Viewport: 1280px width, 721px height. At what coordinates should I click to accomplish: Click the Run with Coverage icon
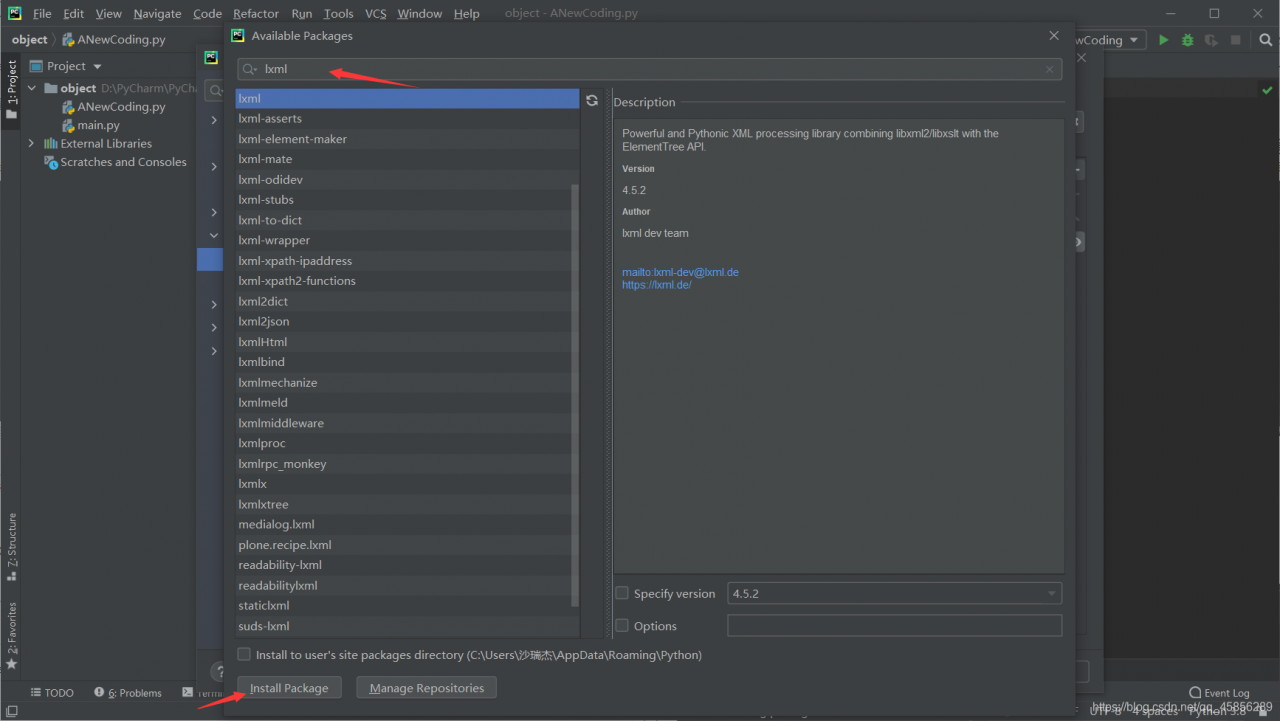[x=1211, y=40]
